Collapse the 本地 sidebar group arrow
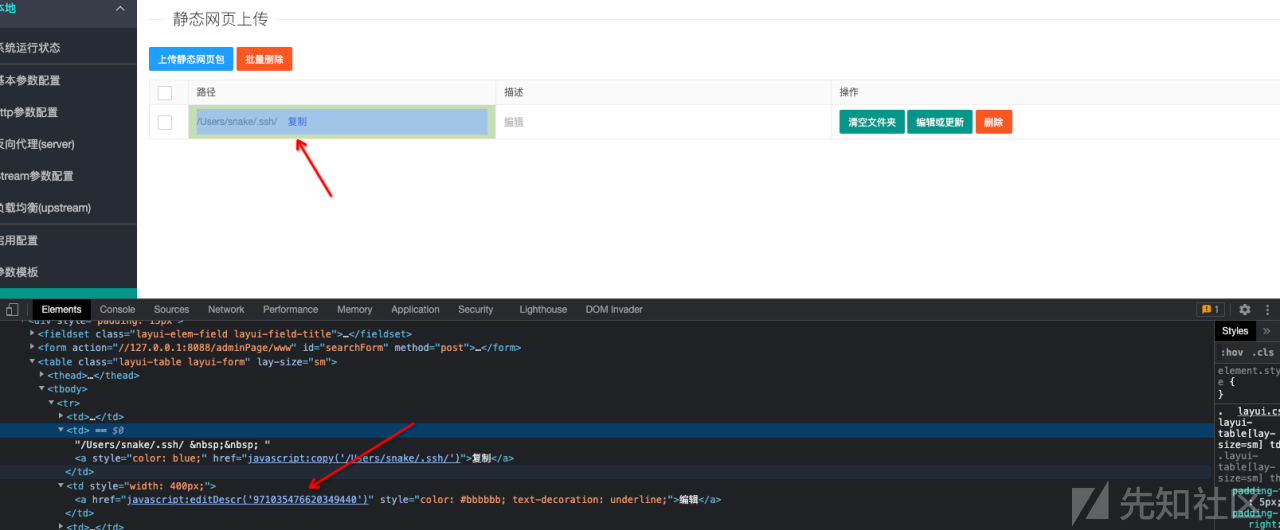The image size is (1280, 530). pyautogui.click(x=120, y=8)
